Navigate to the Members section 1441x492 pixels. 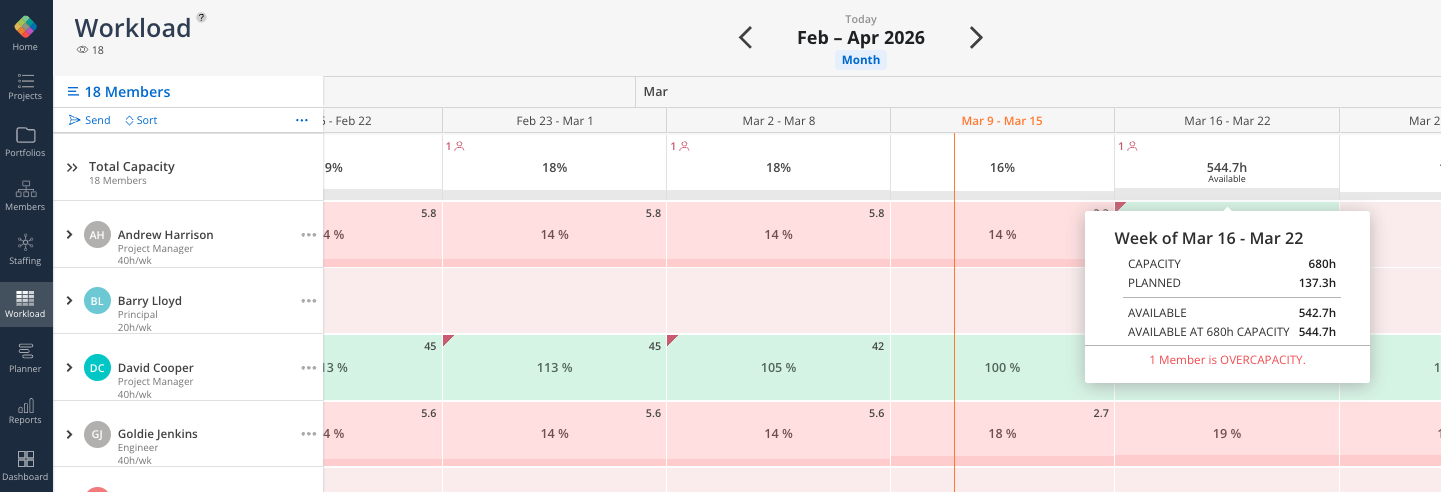point(26,195)
